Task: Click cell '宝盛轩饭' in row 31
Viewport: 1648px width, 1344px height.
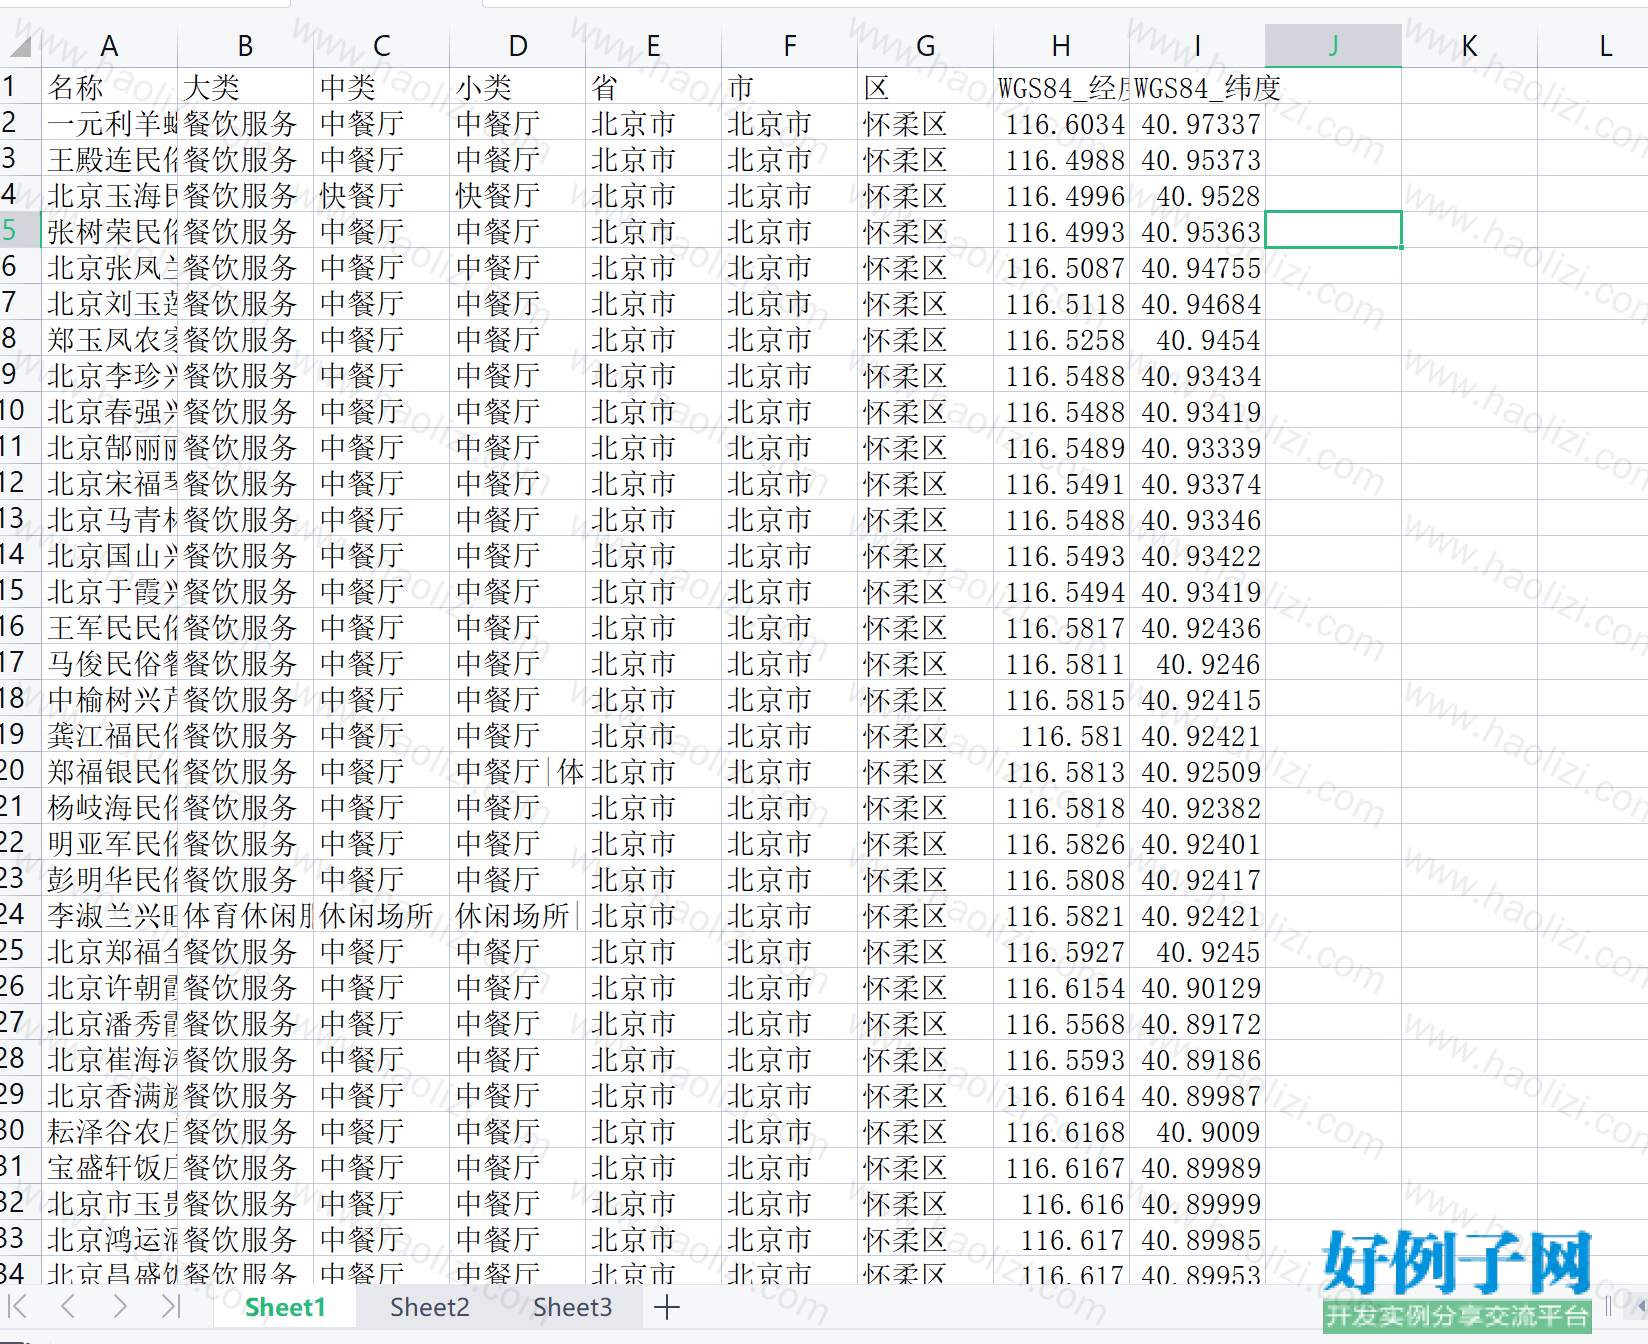Action: coord(109,1167)
